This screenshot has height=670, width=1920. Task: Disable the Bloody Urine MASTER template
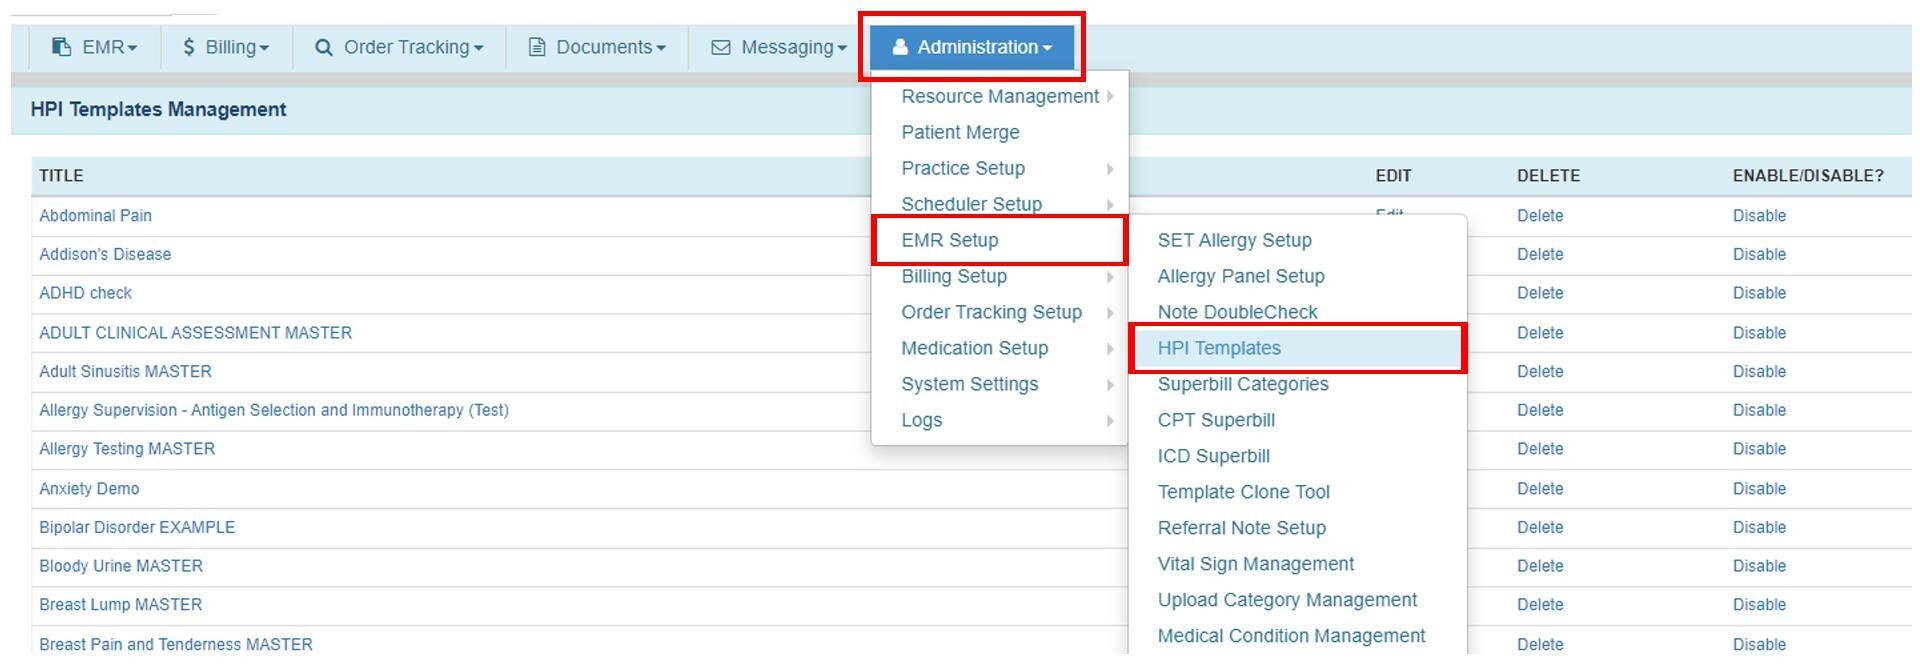[1759, 566]
